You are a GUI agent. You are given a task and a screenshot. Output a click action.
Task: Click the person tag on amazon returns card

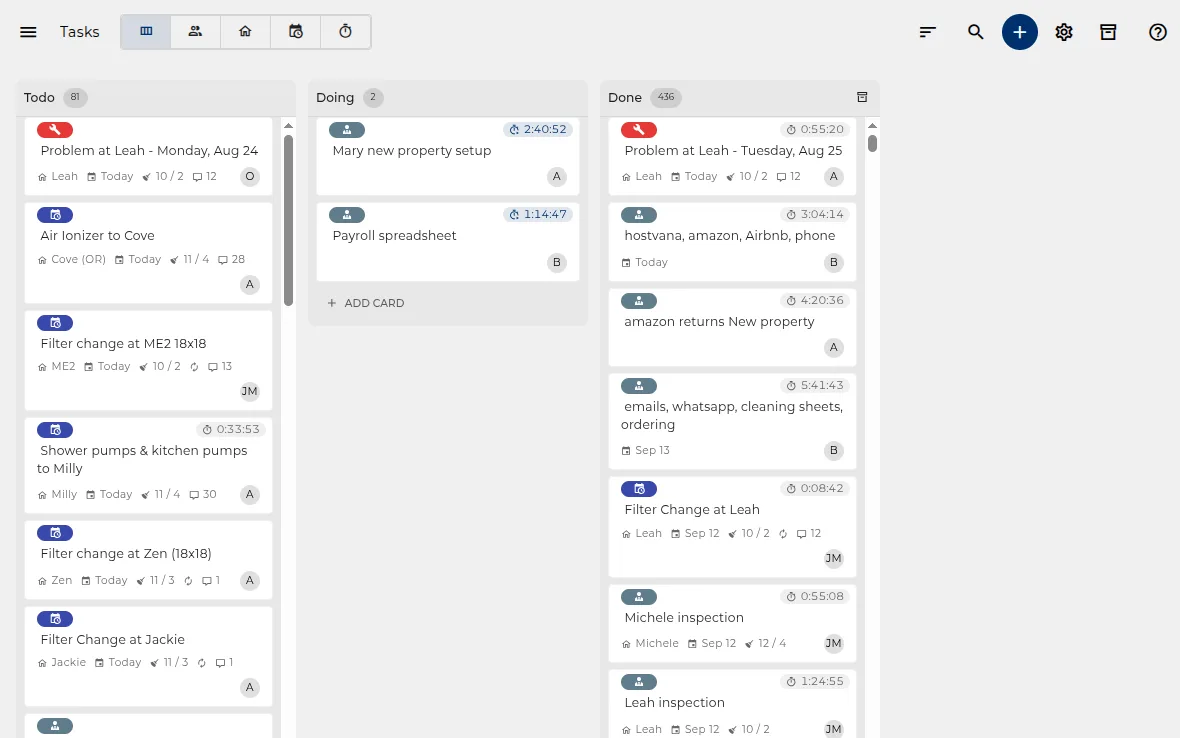coord(639,301)
